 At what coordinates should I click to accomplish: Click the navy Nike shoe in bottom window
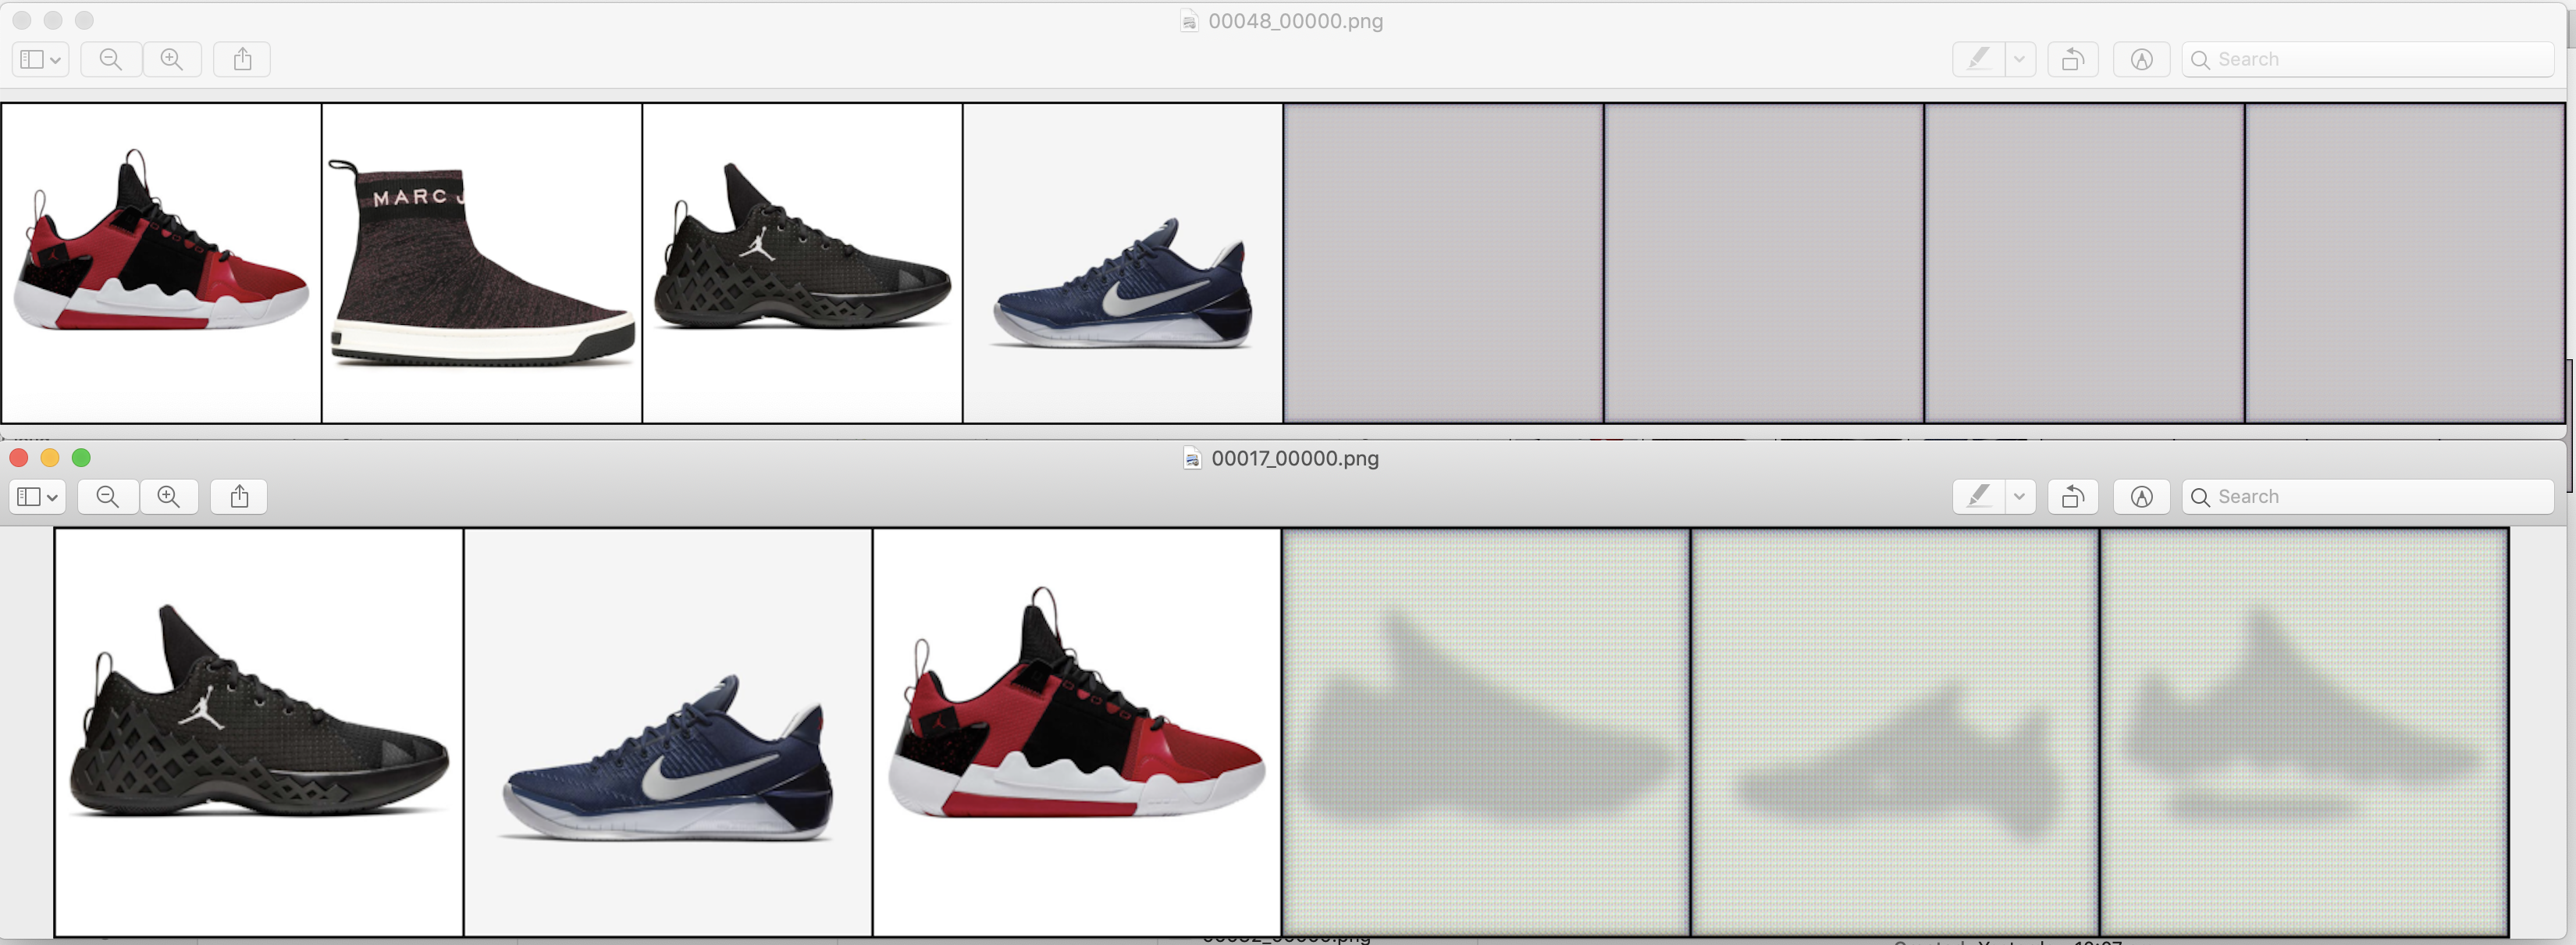tap(667, 760)
